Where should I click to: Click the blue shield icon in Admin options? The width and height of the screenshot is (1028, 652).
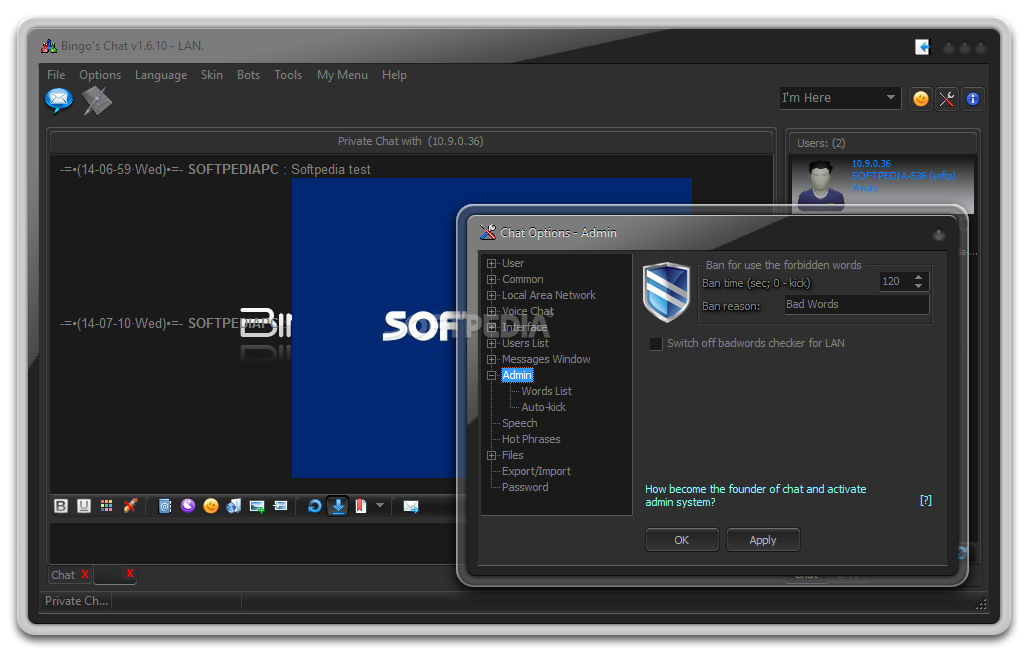(666, 292)
